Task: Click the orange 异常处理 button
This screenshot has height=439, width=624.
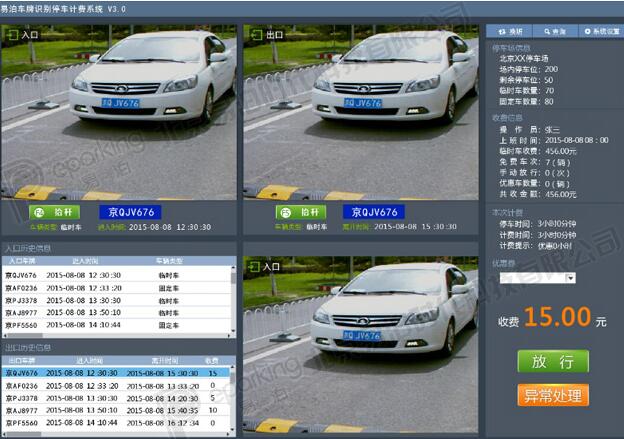Action: (x=553, y=396)
